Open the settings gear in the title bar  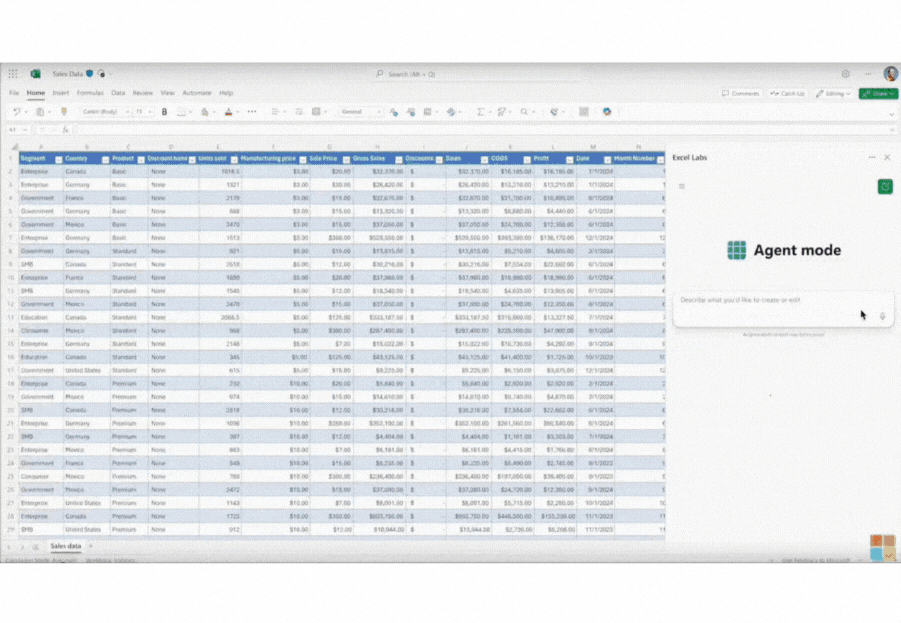pyautogui.click(x=845, y=74)
